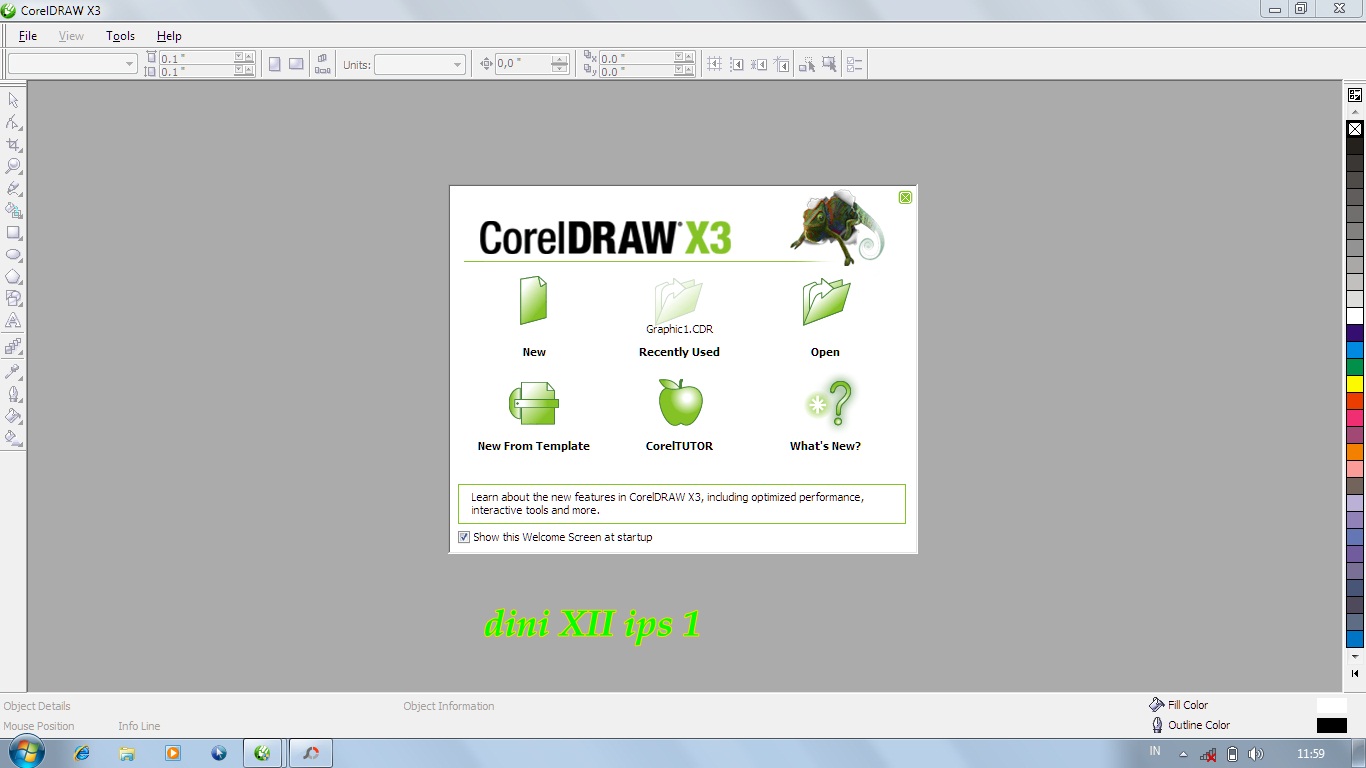Image resolution: width=1366 pixels, height=768 pixels.
Task: Select the Ellipse tool
Action: [13, 254]
